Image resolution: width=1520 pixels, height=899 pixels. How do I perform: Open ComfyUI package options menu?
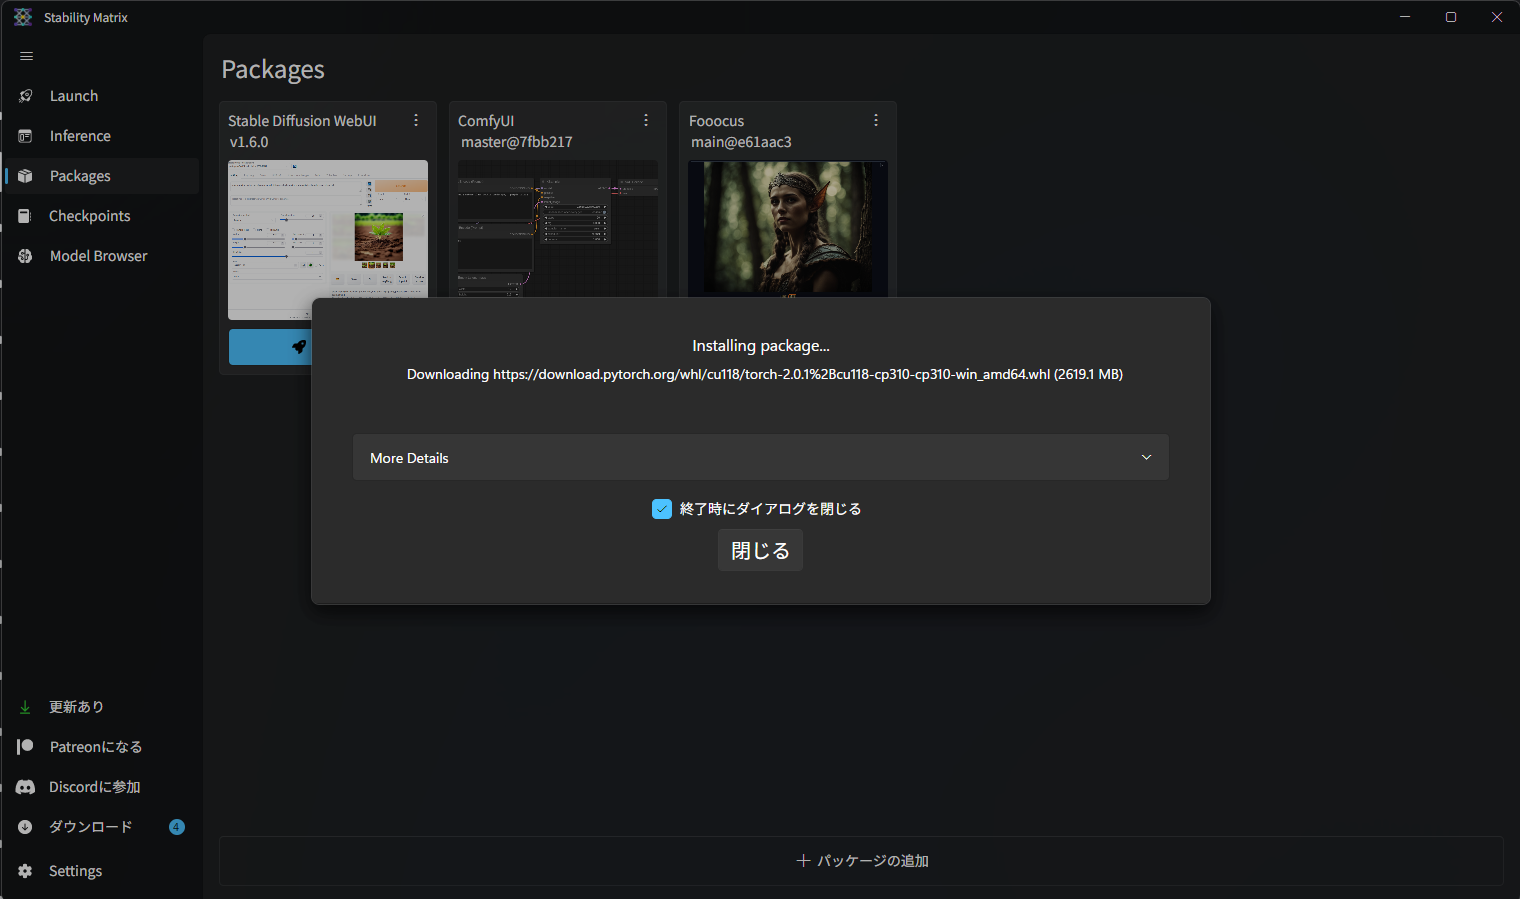click(646, 120)
